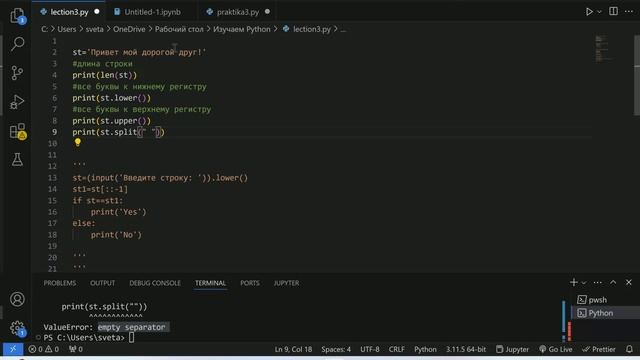The height and width of the screenshot is (360, 640).
Task: Start Go Live server
Action: click(x=556, y=349)
